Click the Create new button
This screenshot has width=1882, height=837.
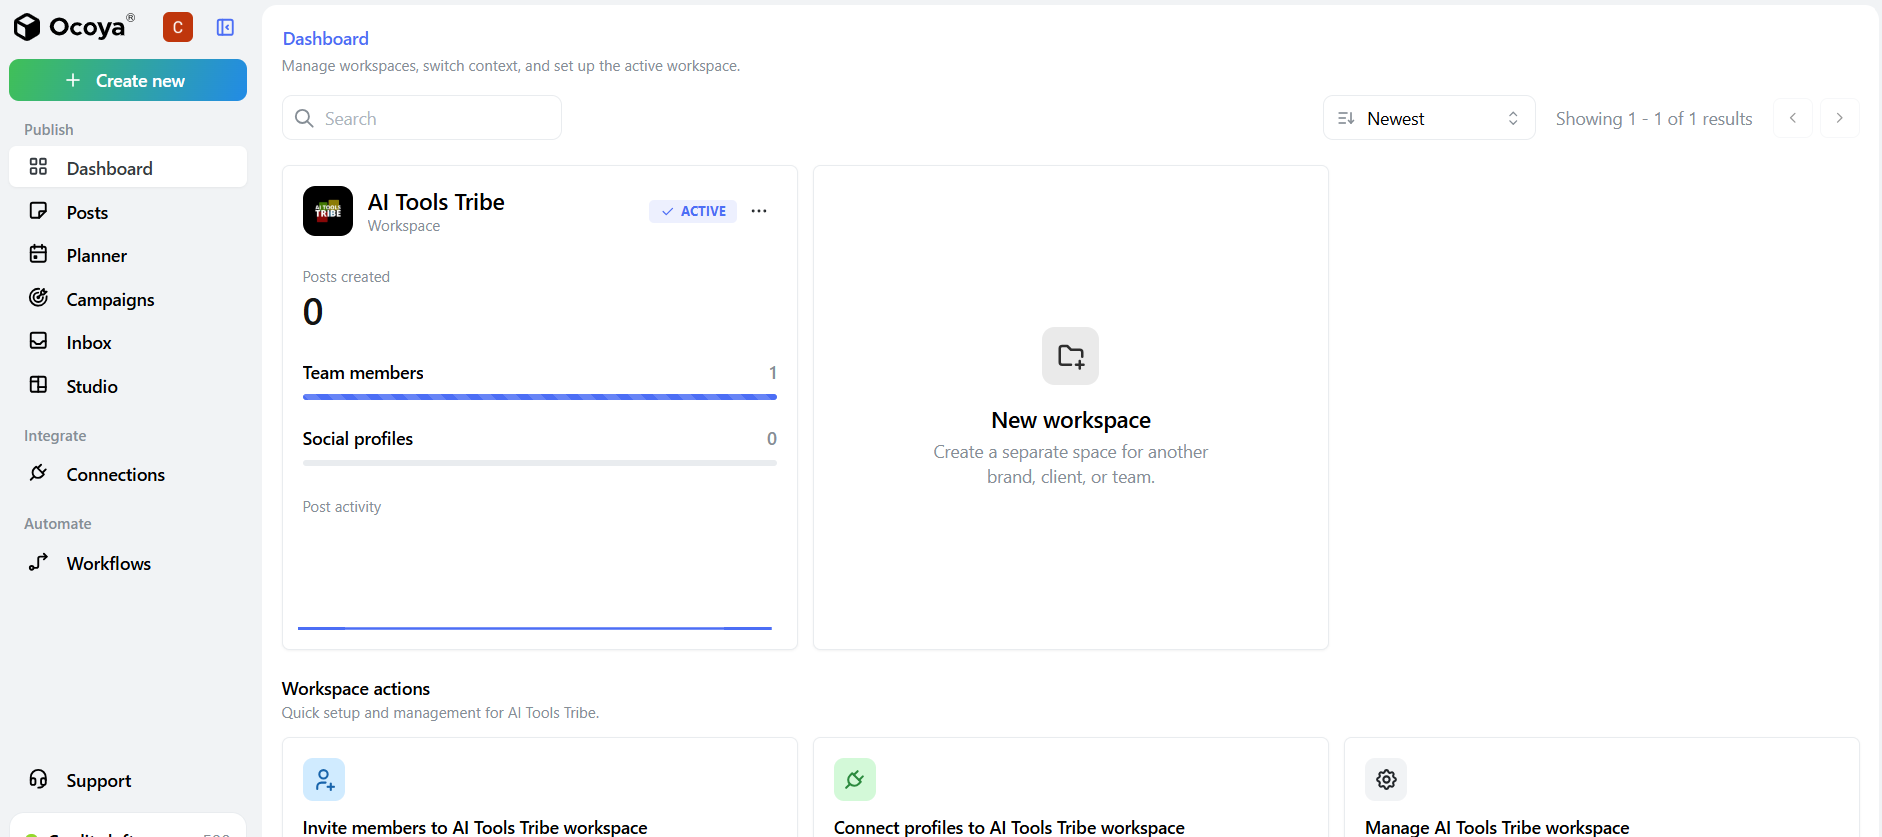(128, 80)
